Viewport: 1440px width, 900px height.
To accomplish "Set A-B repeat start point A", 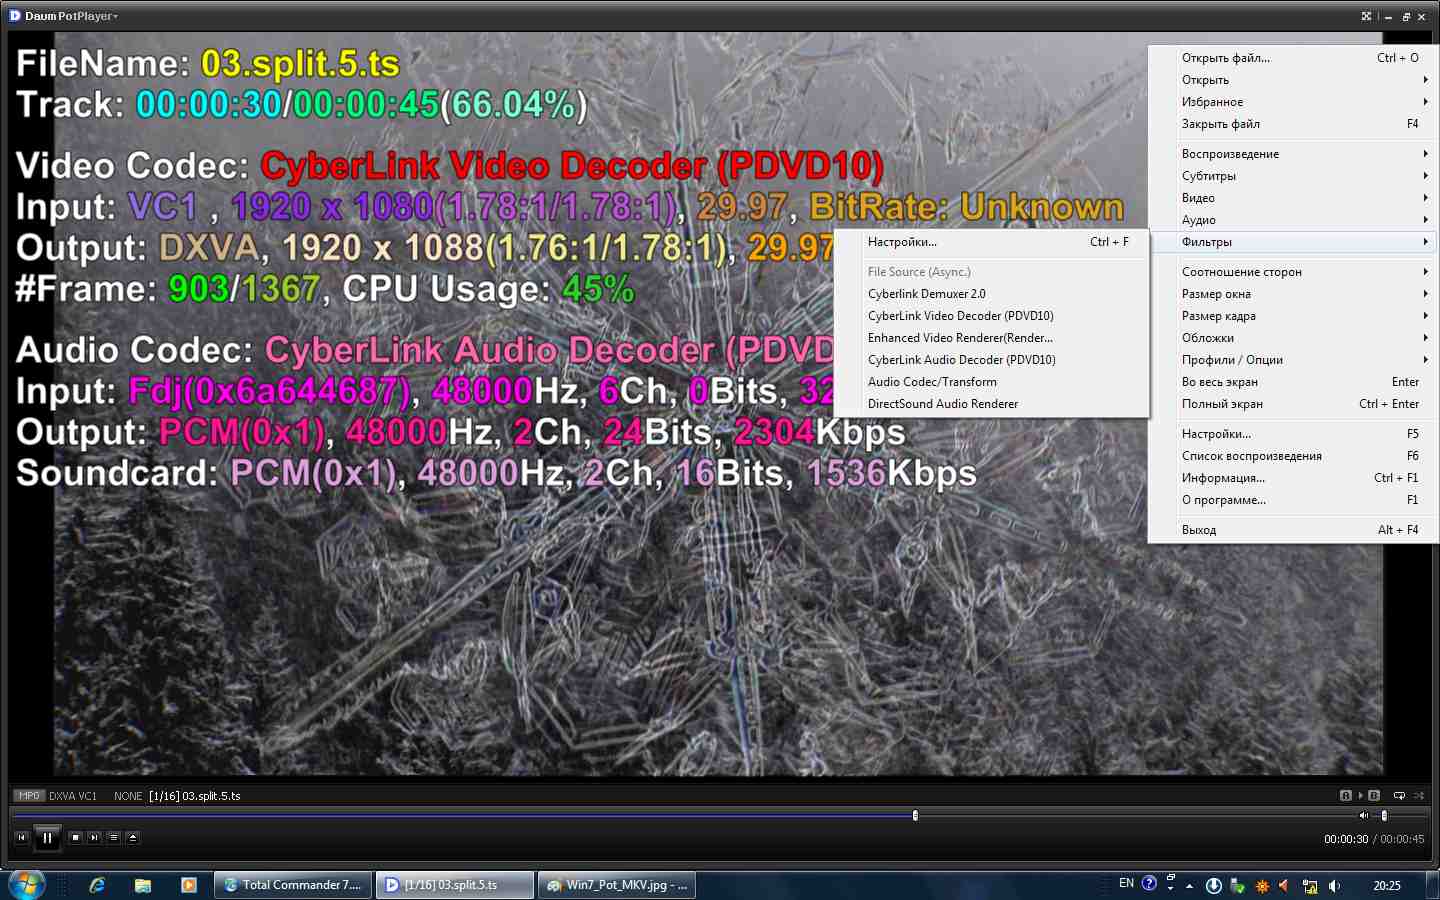I will tap(1346, 796).
